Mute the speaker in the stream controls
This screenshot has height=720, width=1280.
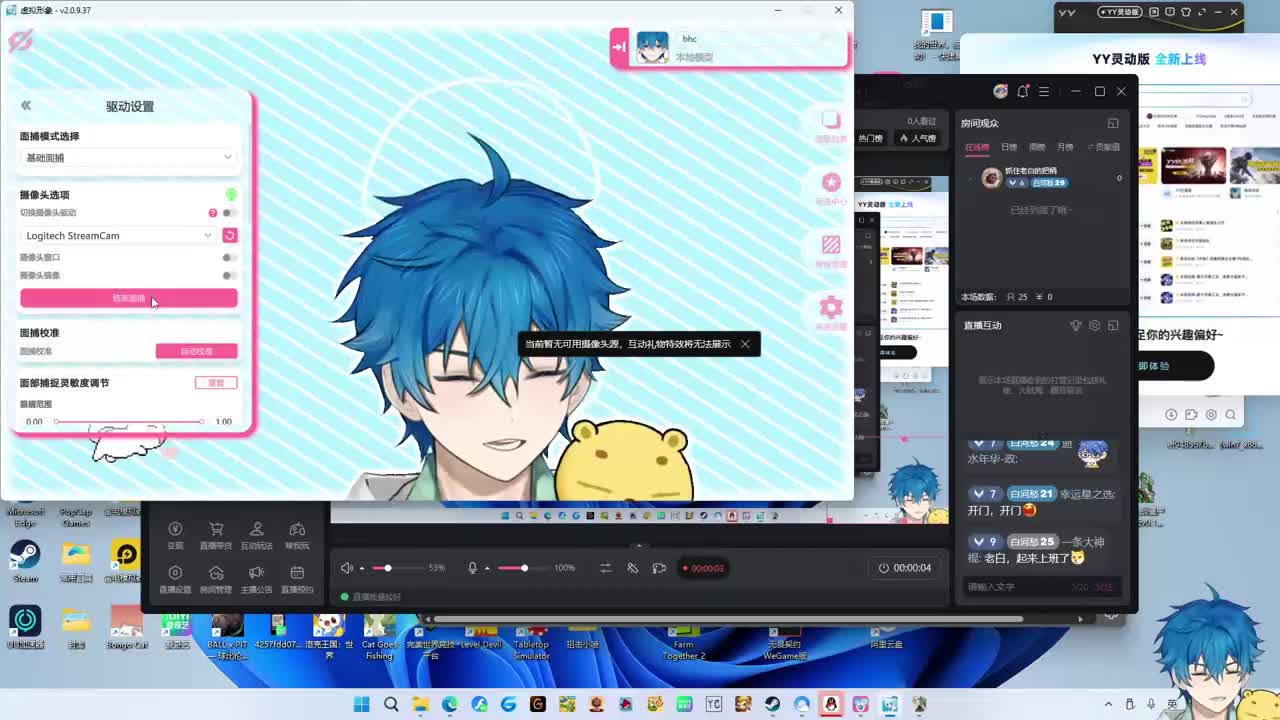(347, 568)
